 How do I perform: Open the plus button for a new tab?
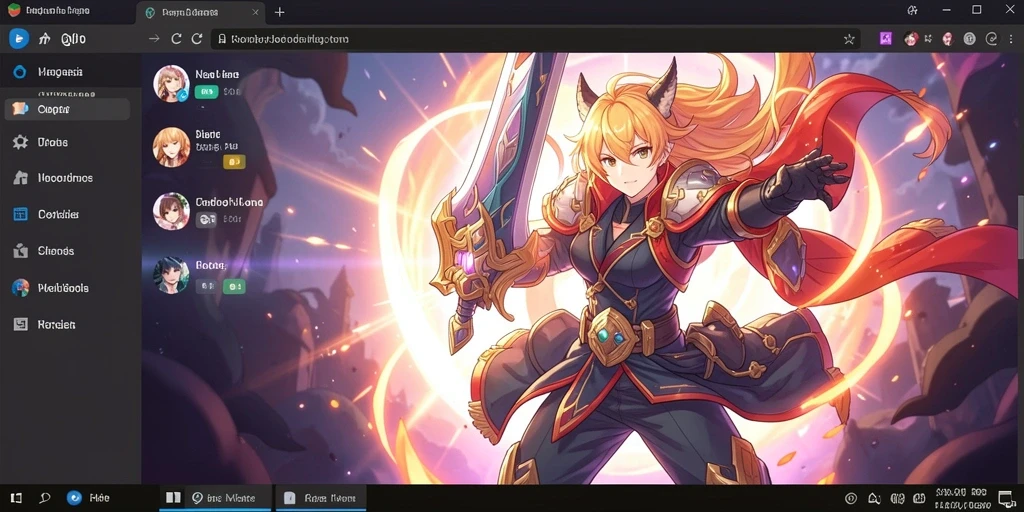(280, 12)
